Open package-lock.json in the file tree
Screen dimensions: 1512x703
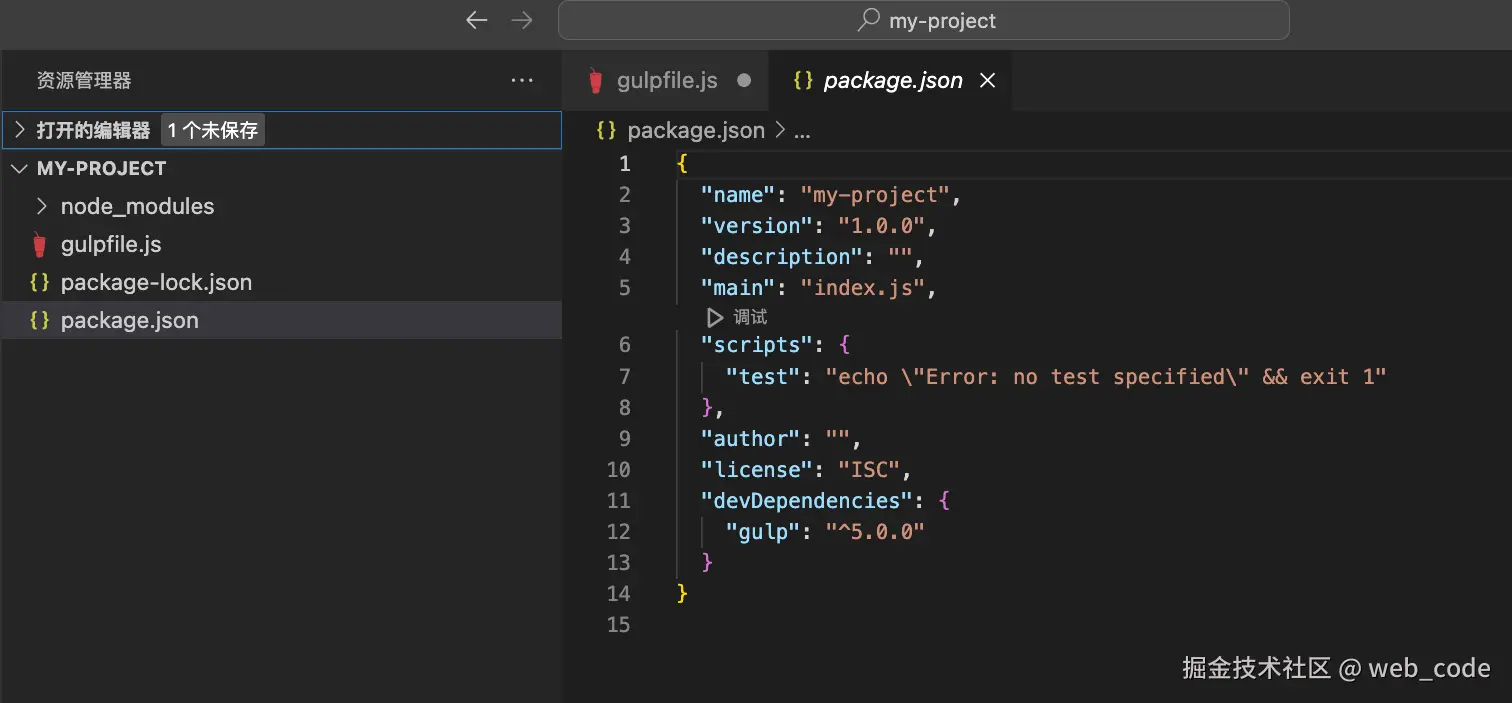point(282,282)
